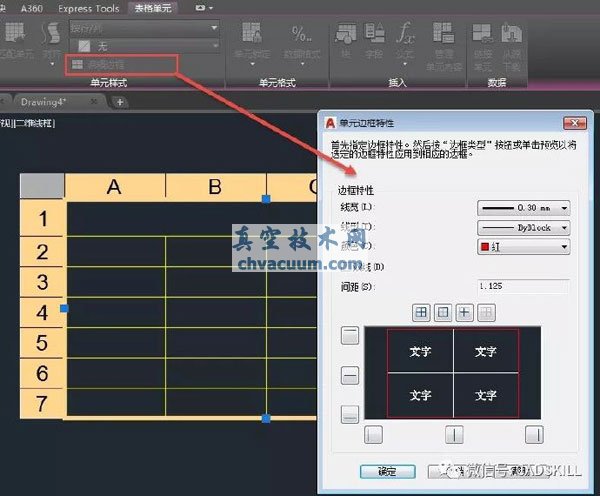Click the cell Alignment ribbon icon
Image resolution: width=600 pixels, height=496 pixels.
(51, 33)
